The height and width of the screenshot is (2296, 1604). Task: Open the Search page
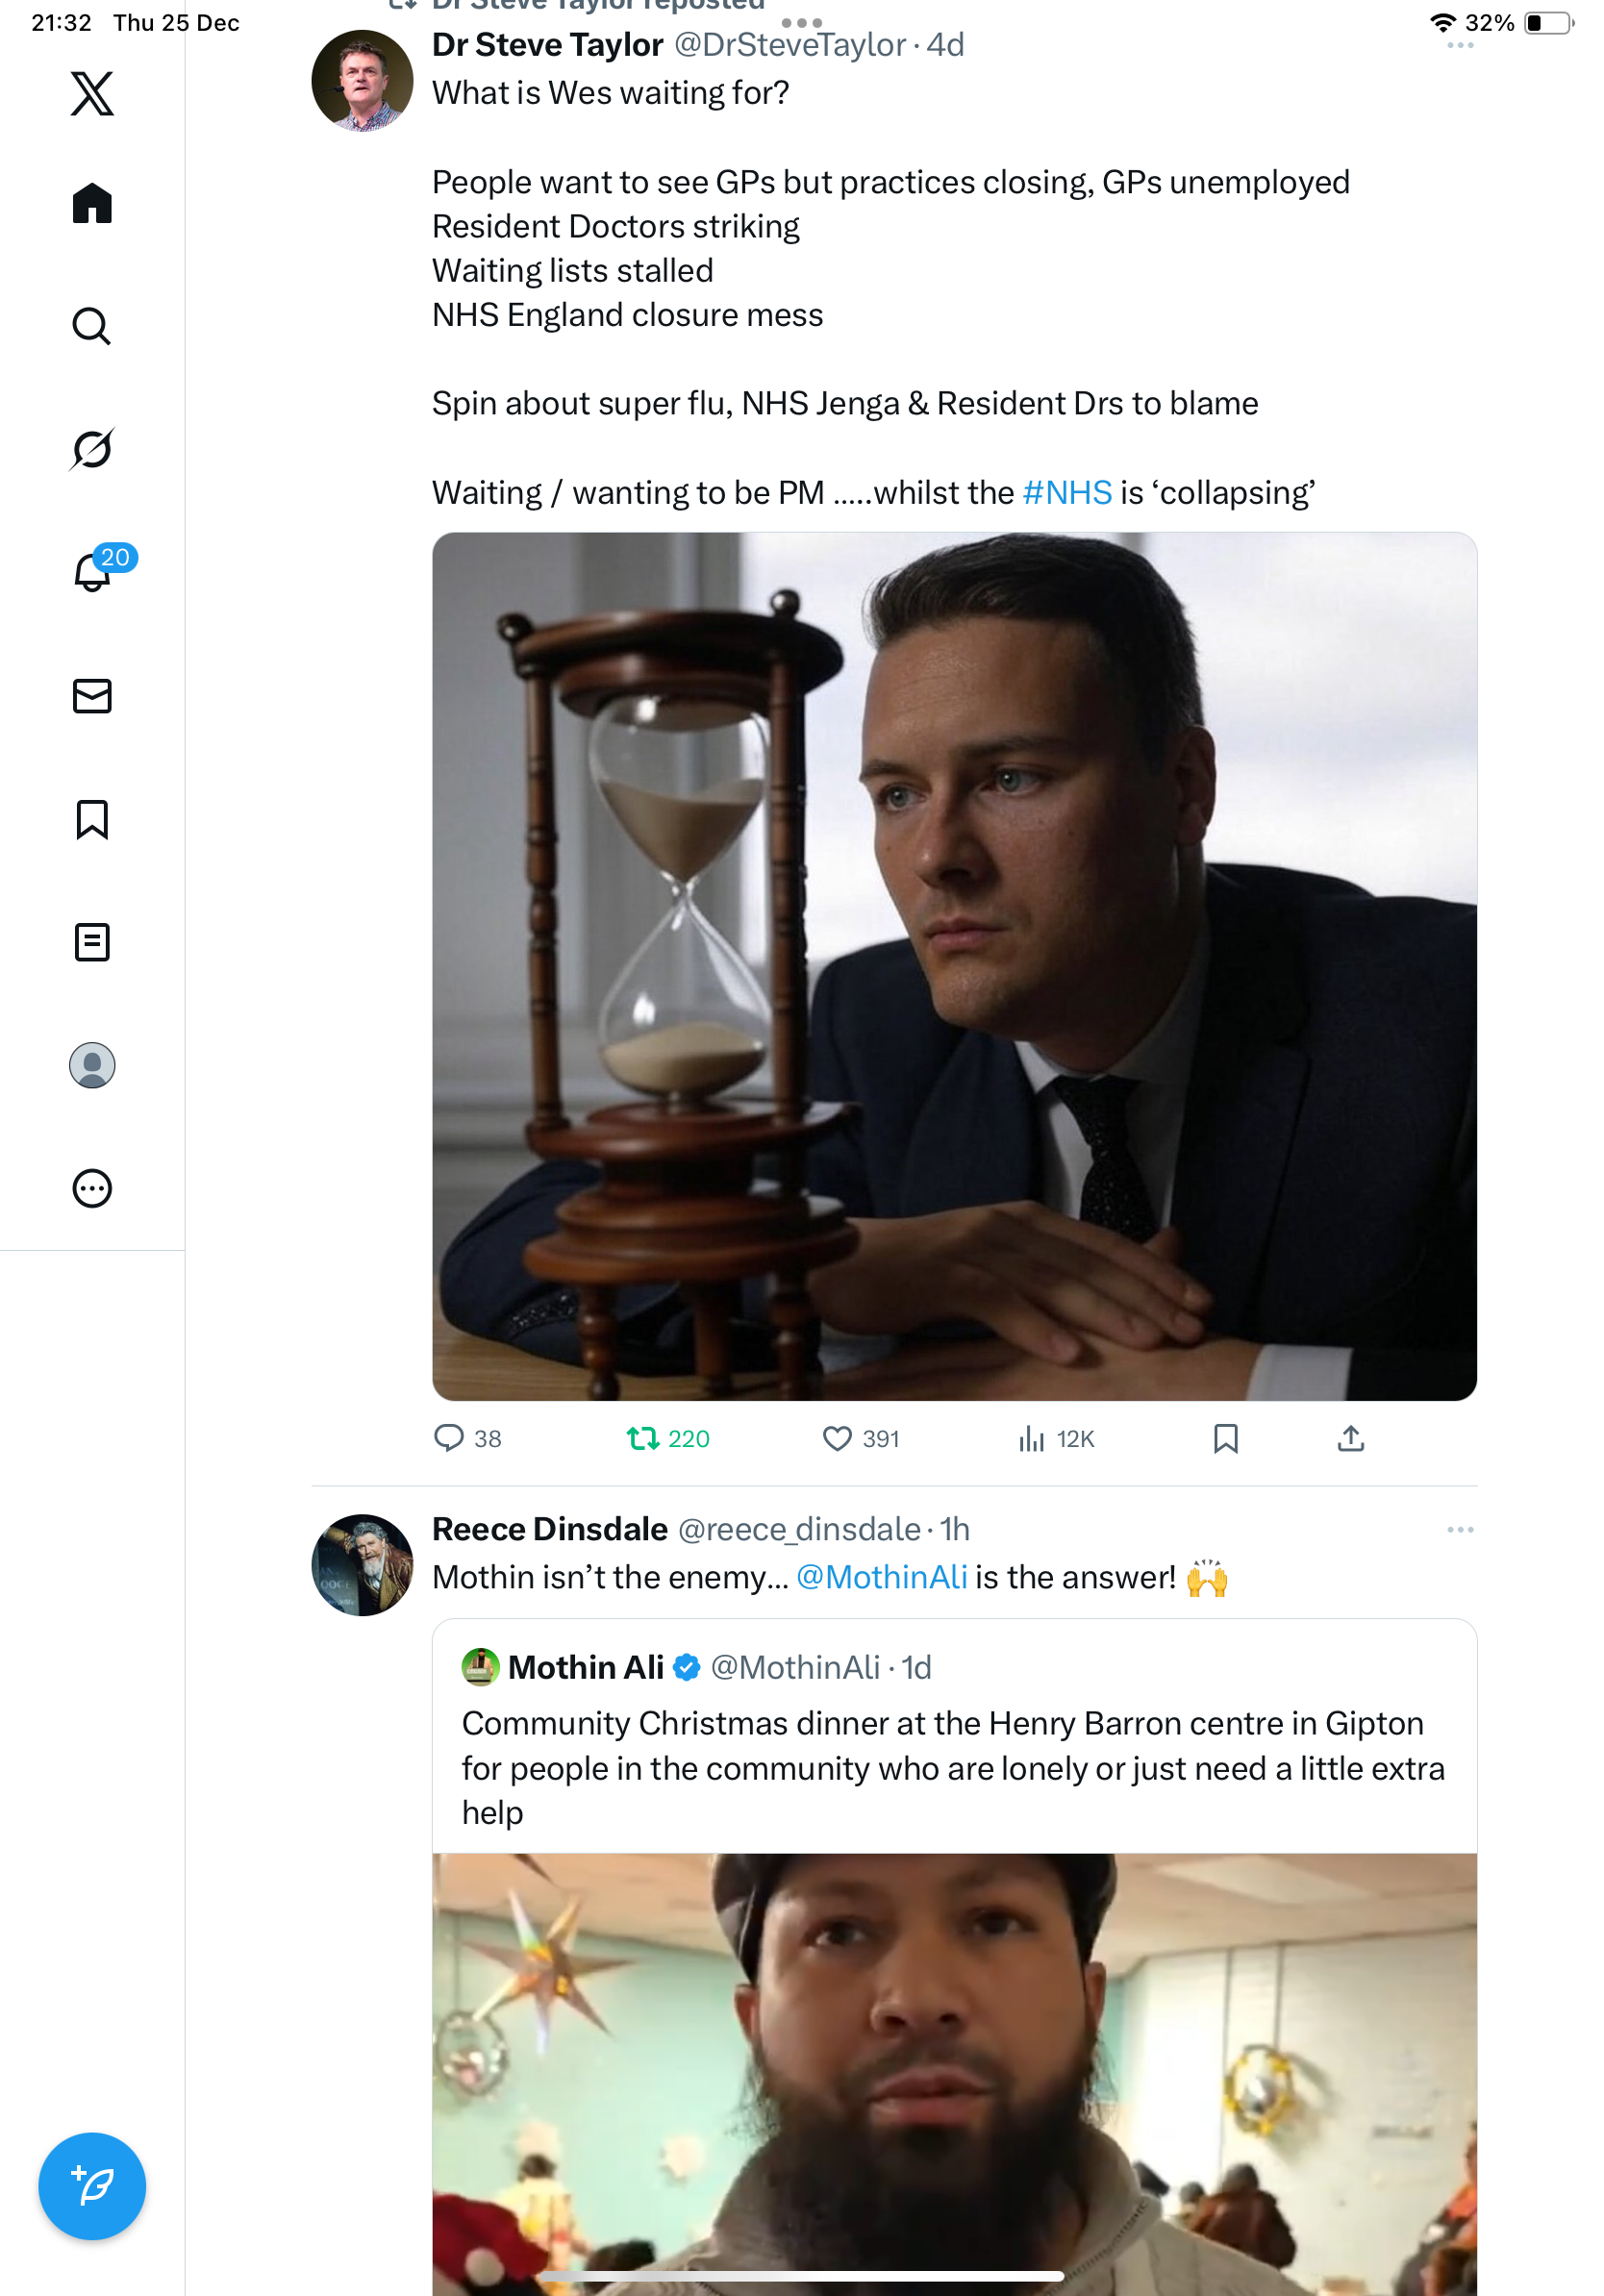pyautogui.click(x=92, y=326)
